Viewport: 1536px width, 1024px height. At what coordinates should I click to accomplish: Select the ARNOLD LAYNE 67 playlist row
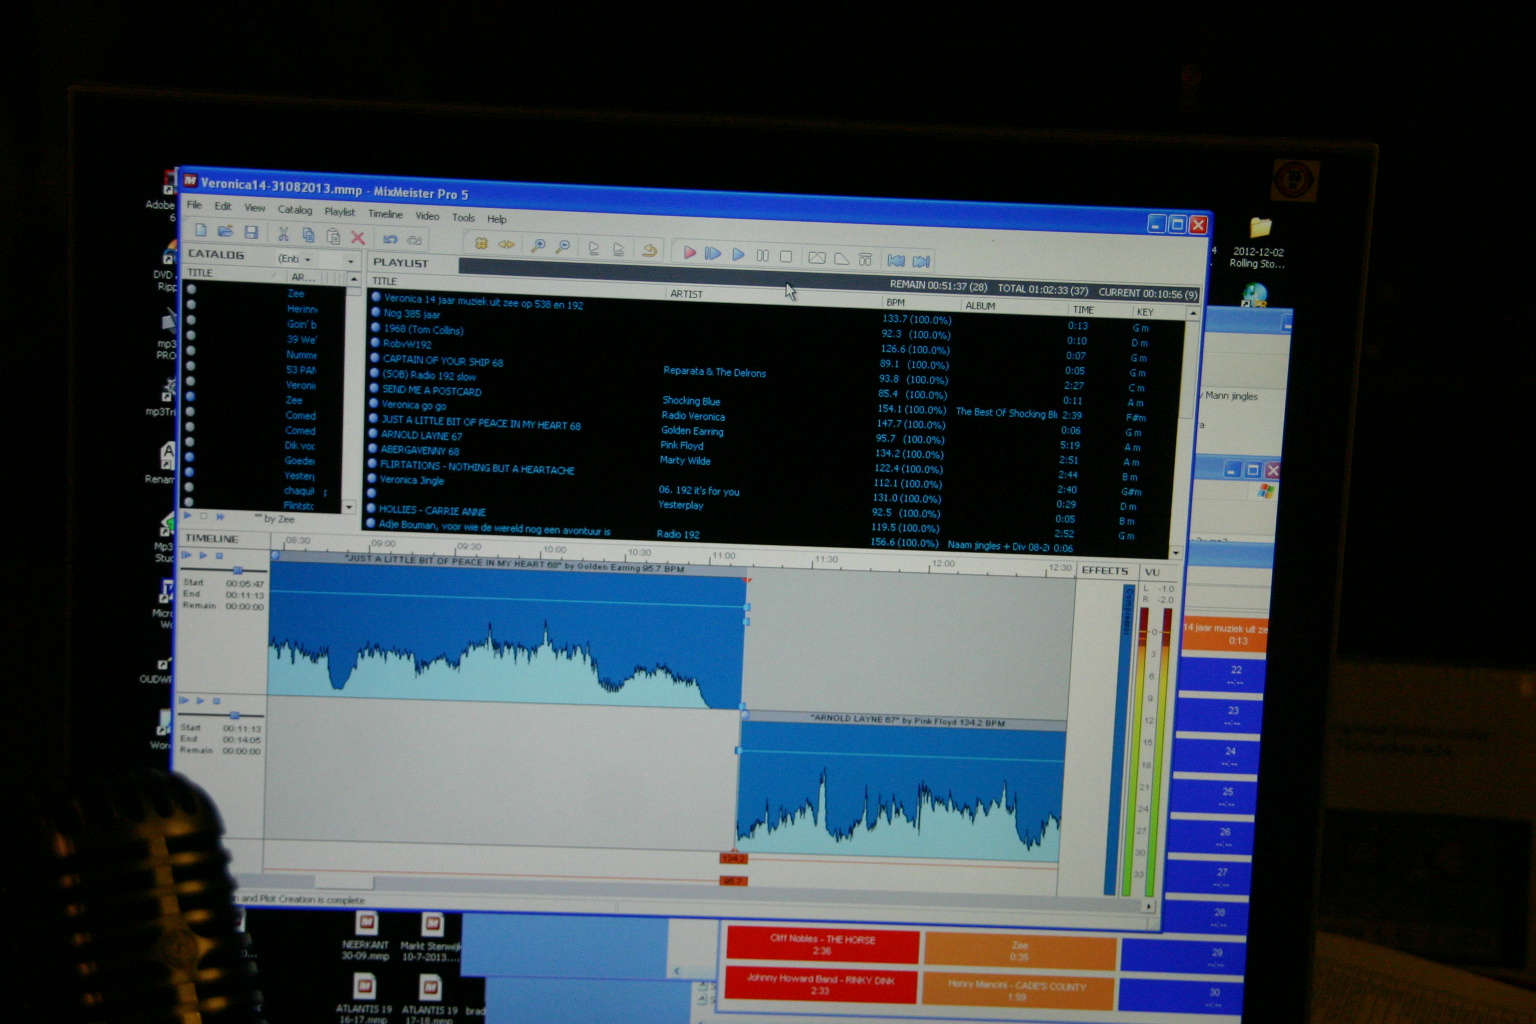[421, 435]
